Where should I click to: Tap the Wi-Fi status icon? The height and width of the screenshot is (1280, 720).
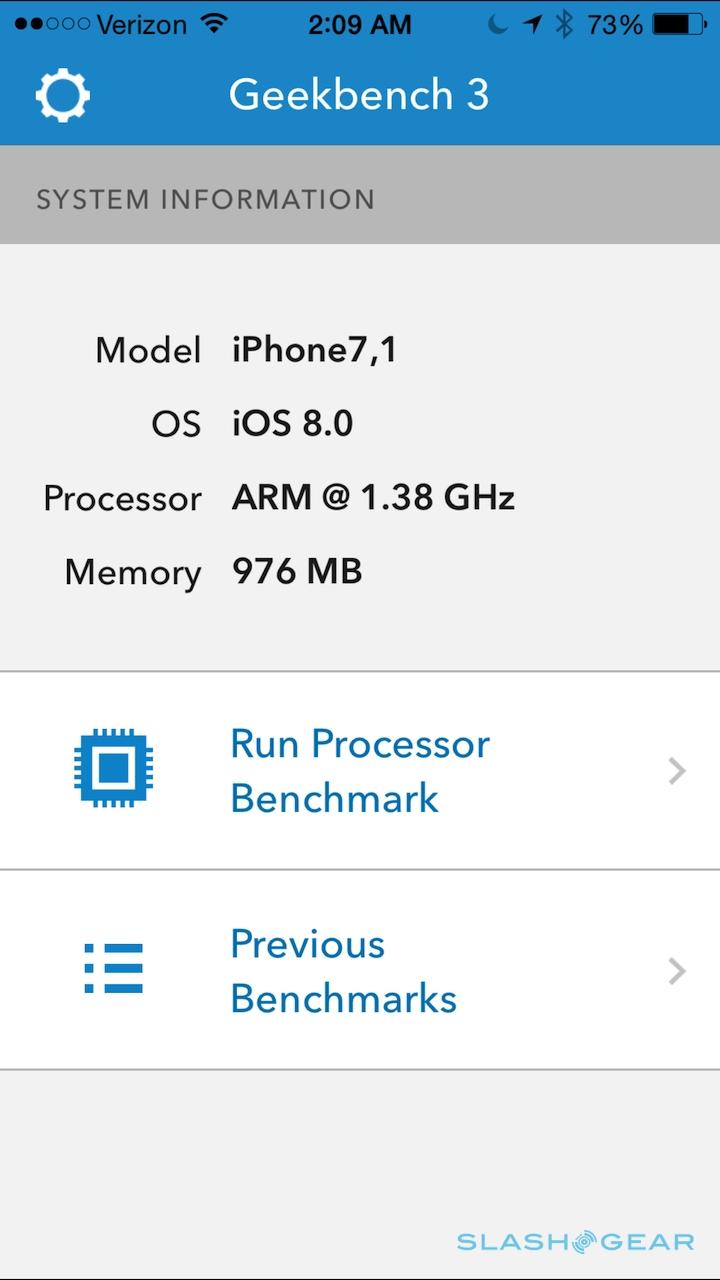point(214,25)
